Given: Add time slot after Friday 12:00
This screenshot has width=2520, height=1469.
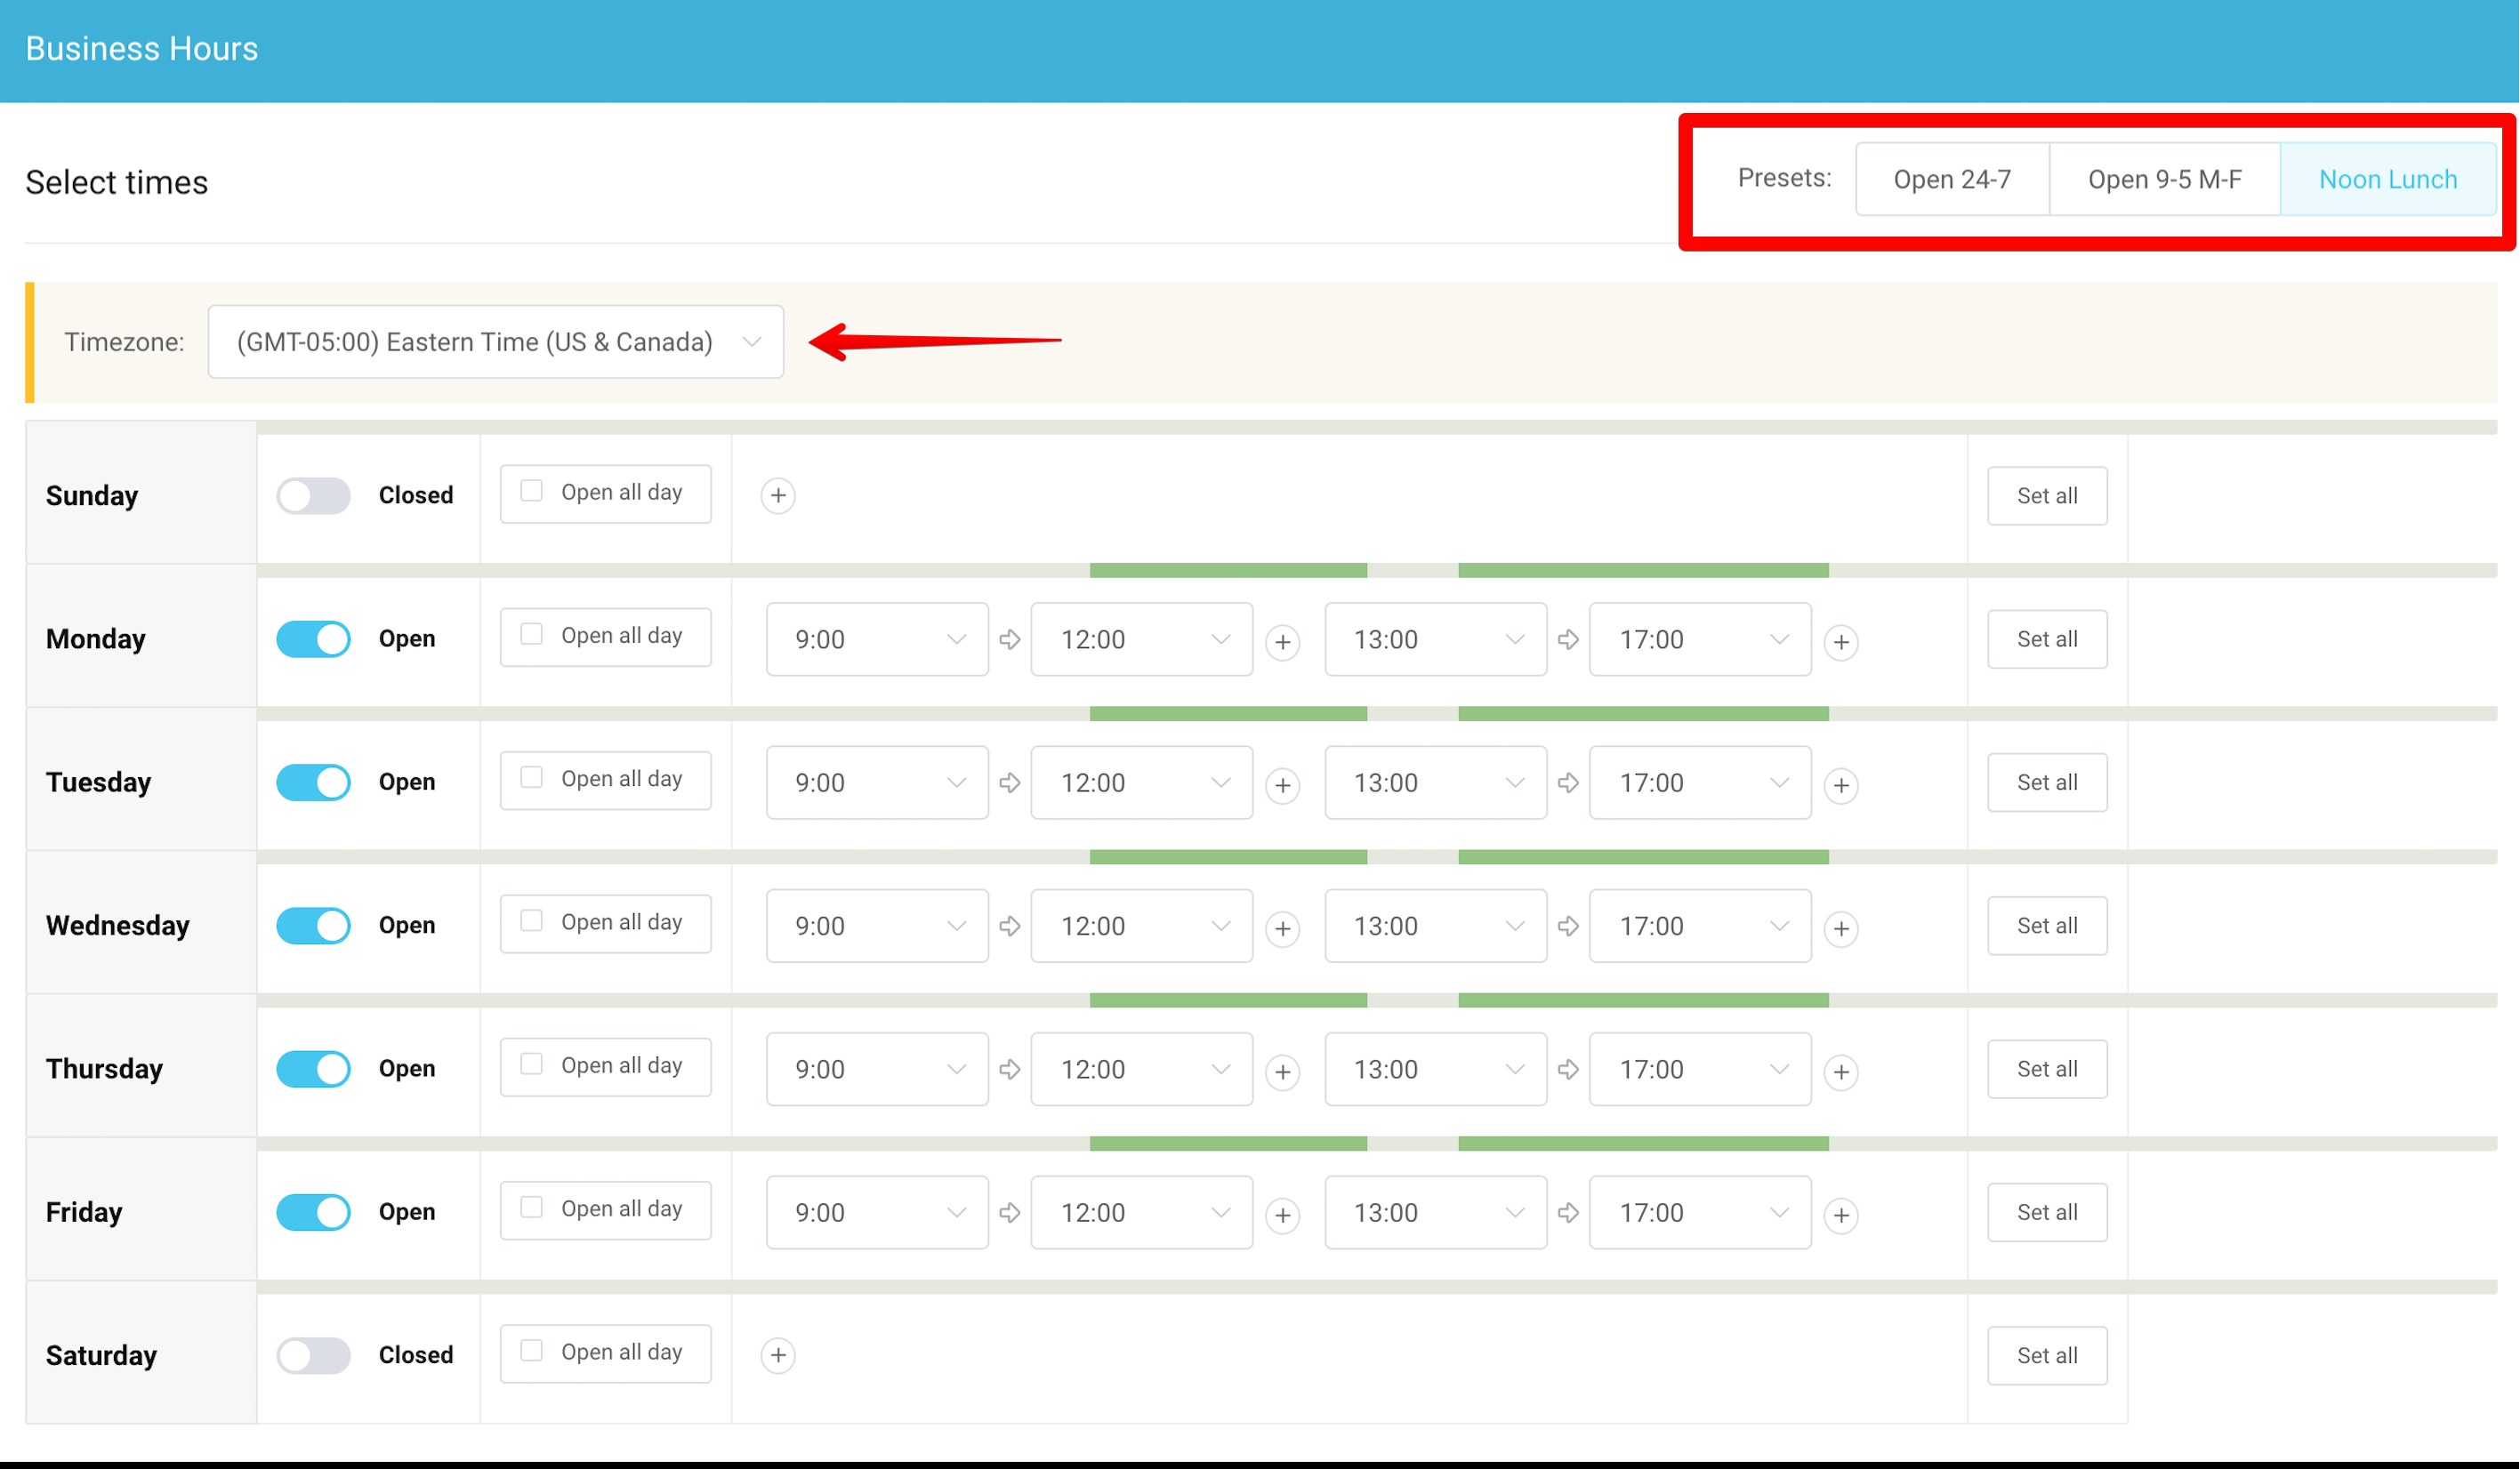Looking at the screenshot, I should coord(1282,1214).
